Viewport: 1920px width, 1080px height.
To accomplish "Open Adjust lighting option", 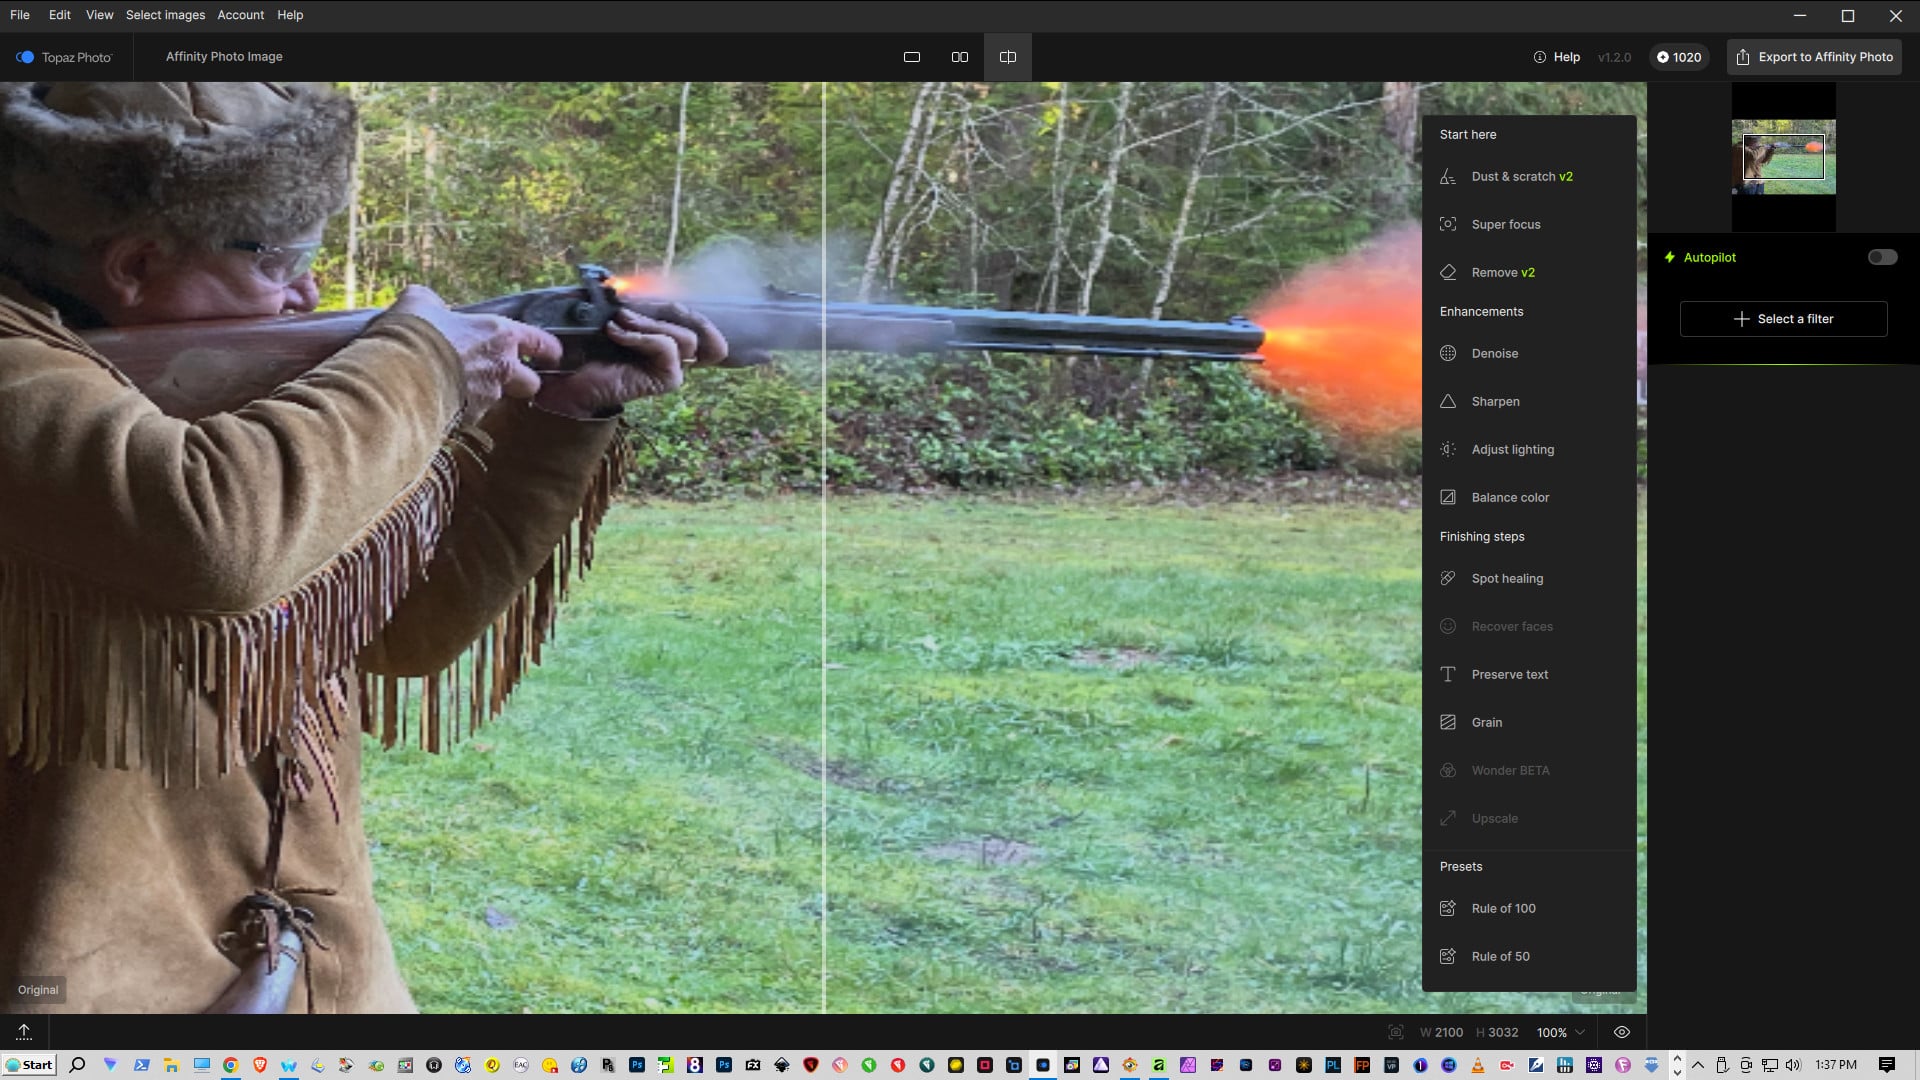I will pyautogui.click(x=1512, y=450).
